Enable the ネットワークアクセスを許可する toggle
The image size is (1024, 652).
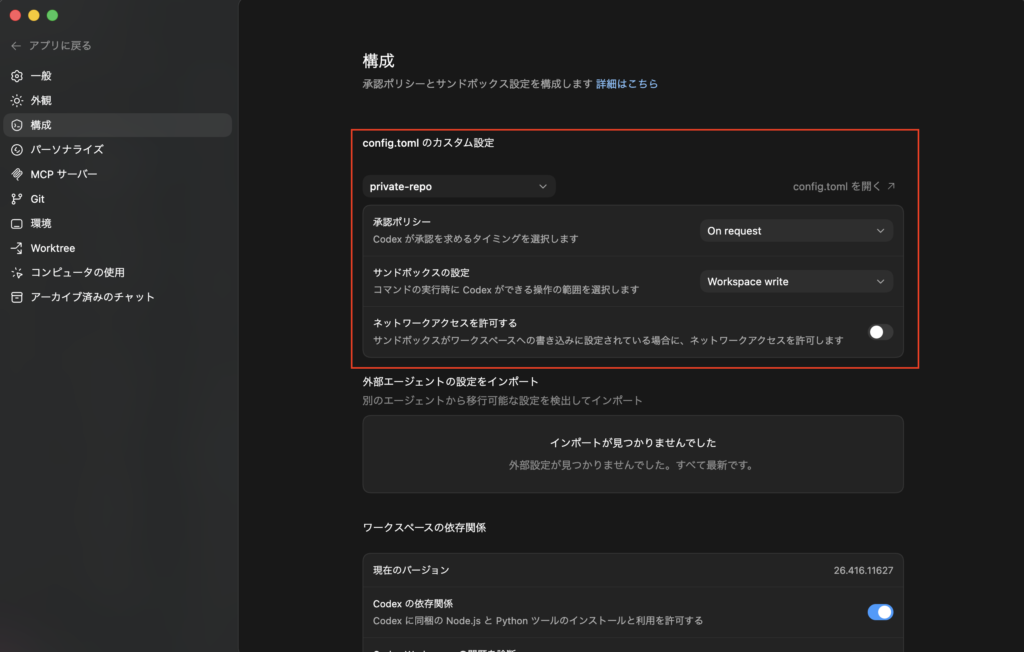(x=880, y=332)
